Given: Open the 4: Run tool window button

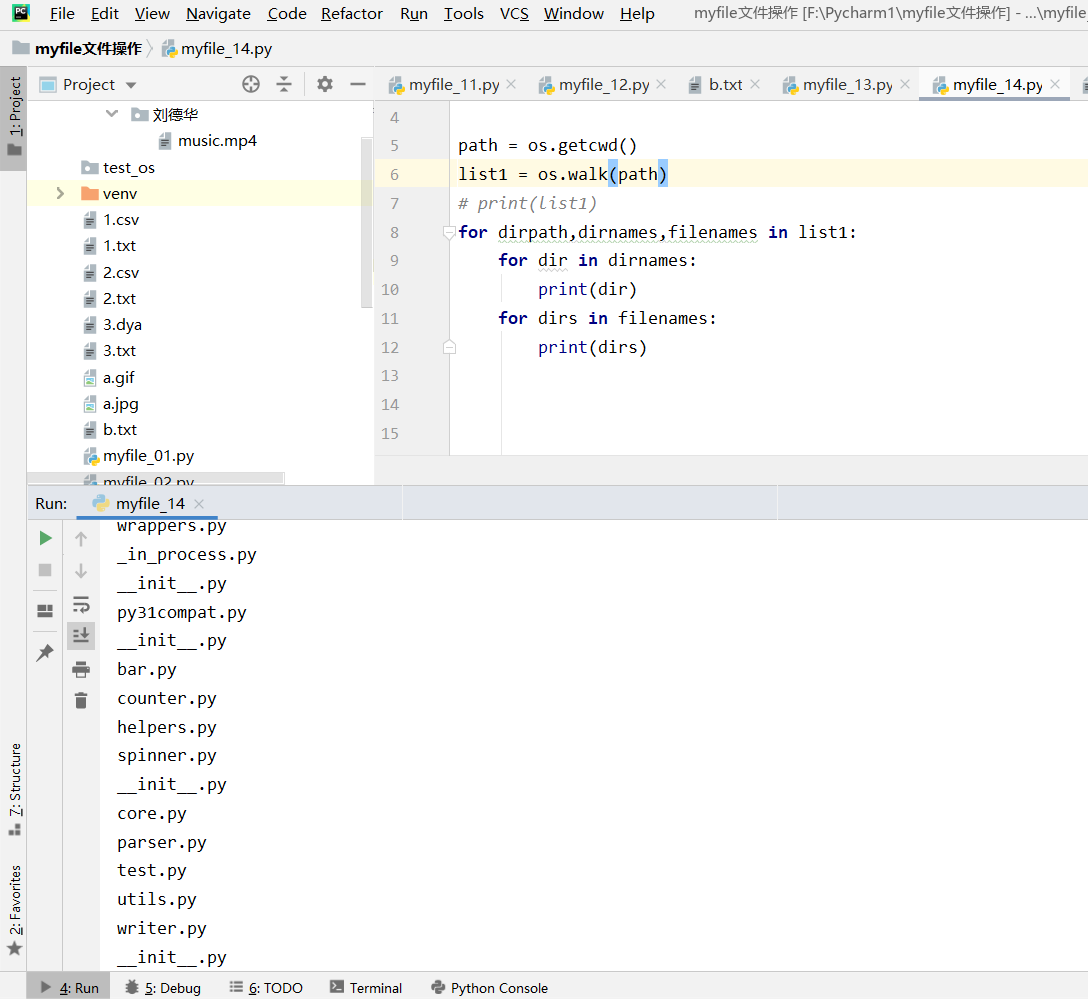Looking at the screenshot, I should (69, 988).
